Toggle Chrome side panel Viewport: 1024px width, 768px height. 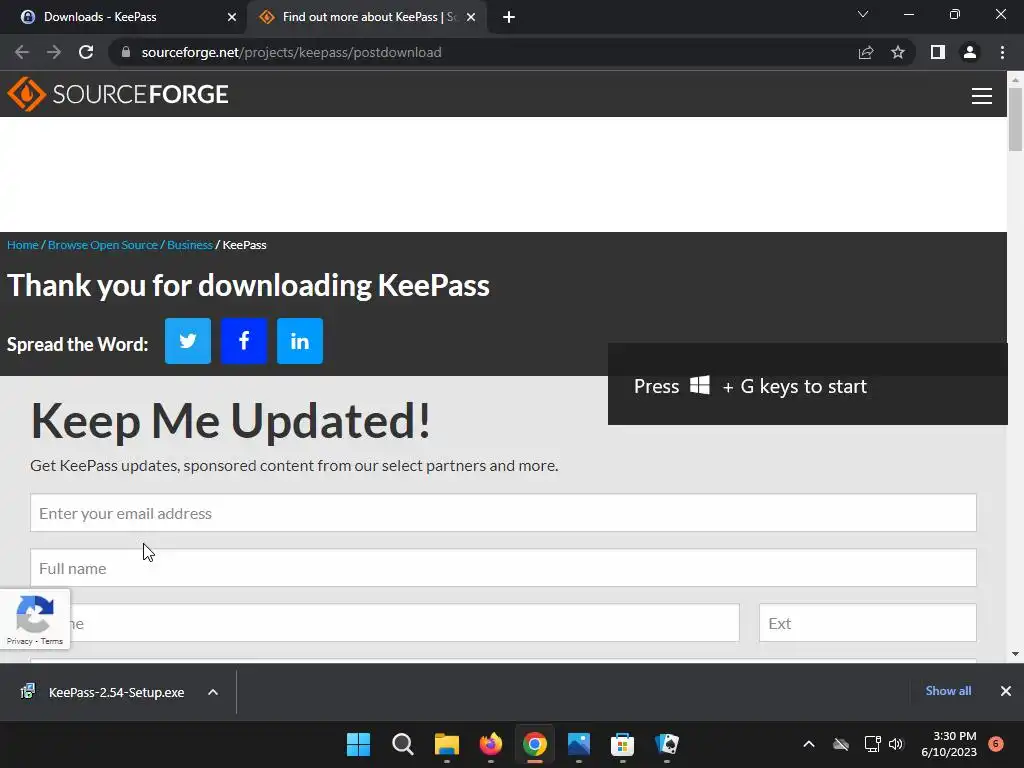[x=938, y=52]
